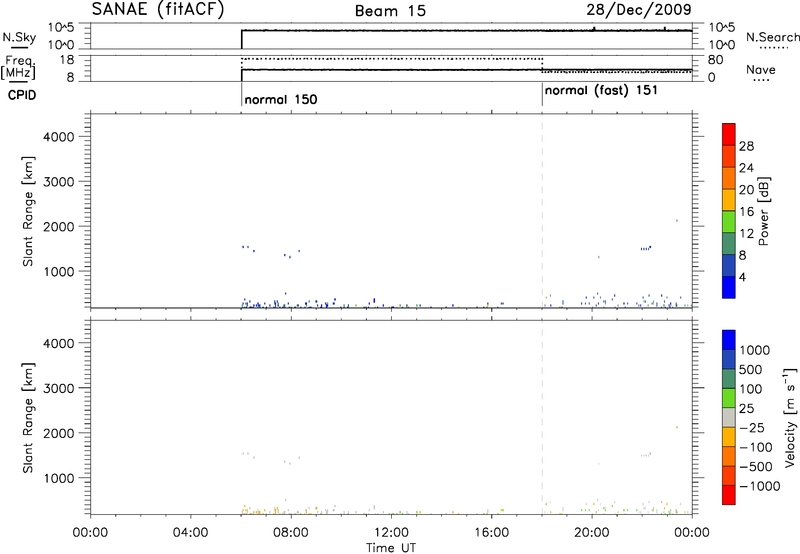Viewport: 800px width, 554px height.
Task: Click the 80 tick label beside Nave axis
Action: coord(716,60)
